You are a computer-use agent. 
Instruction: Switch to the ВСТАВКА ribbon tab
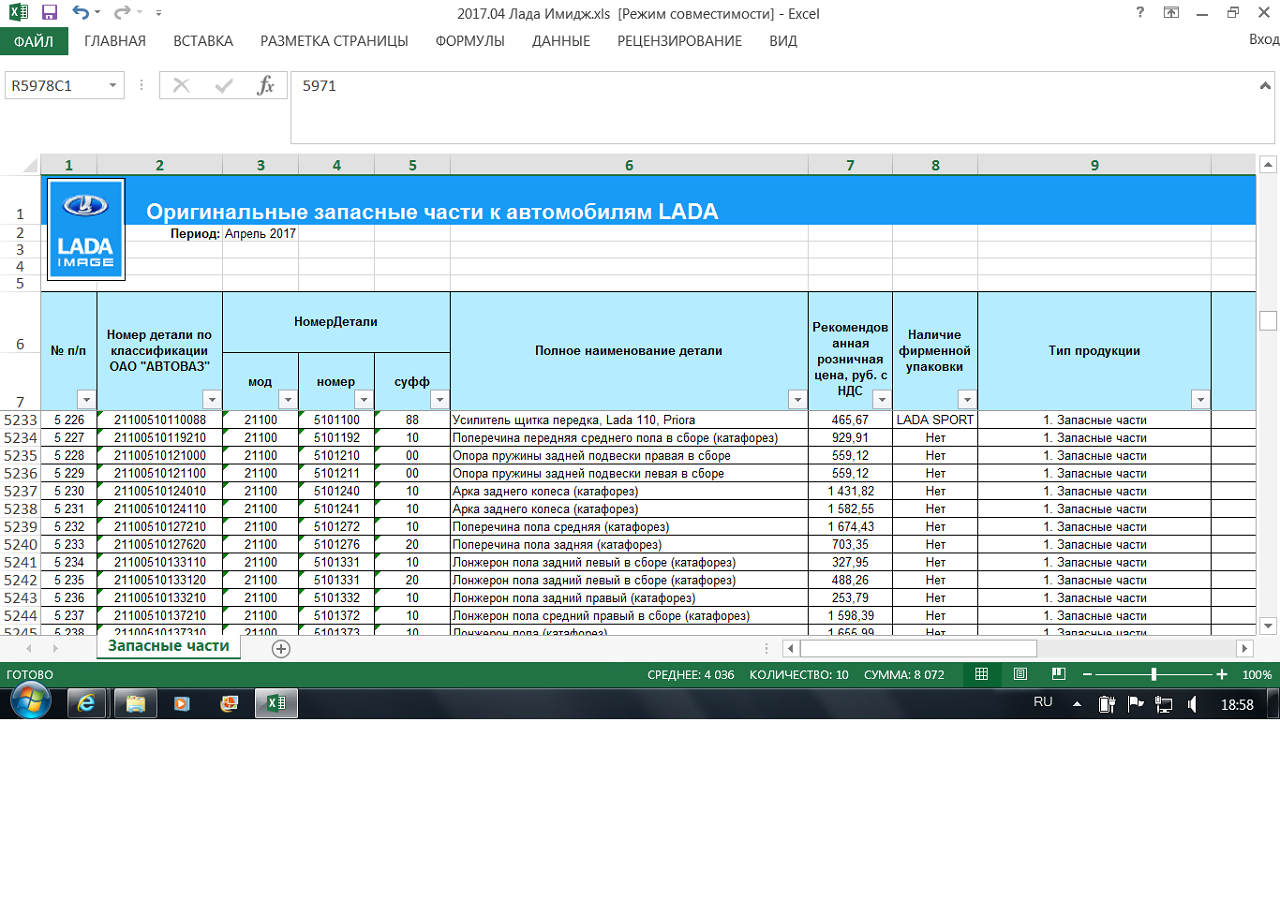pos(203,41)
